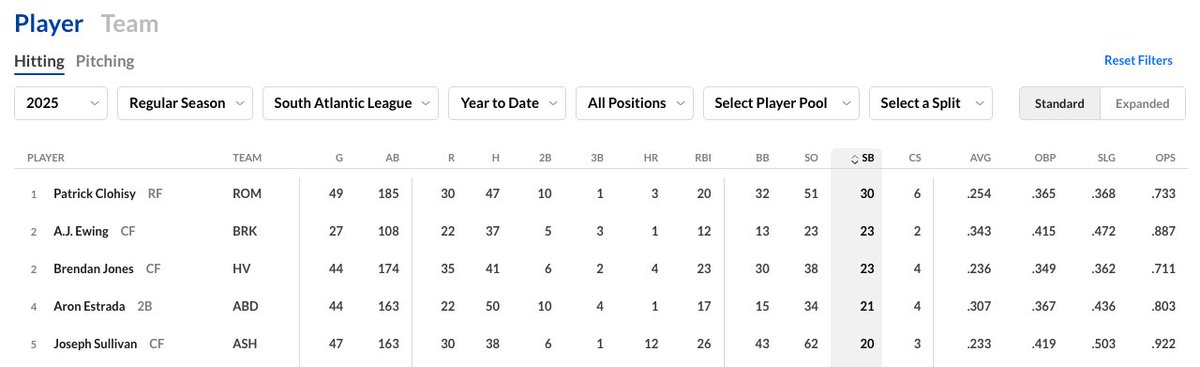Switch to the Team stats view
This screenshot has height=367, width=1200.
click(x=130, y=24)
